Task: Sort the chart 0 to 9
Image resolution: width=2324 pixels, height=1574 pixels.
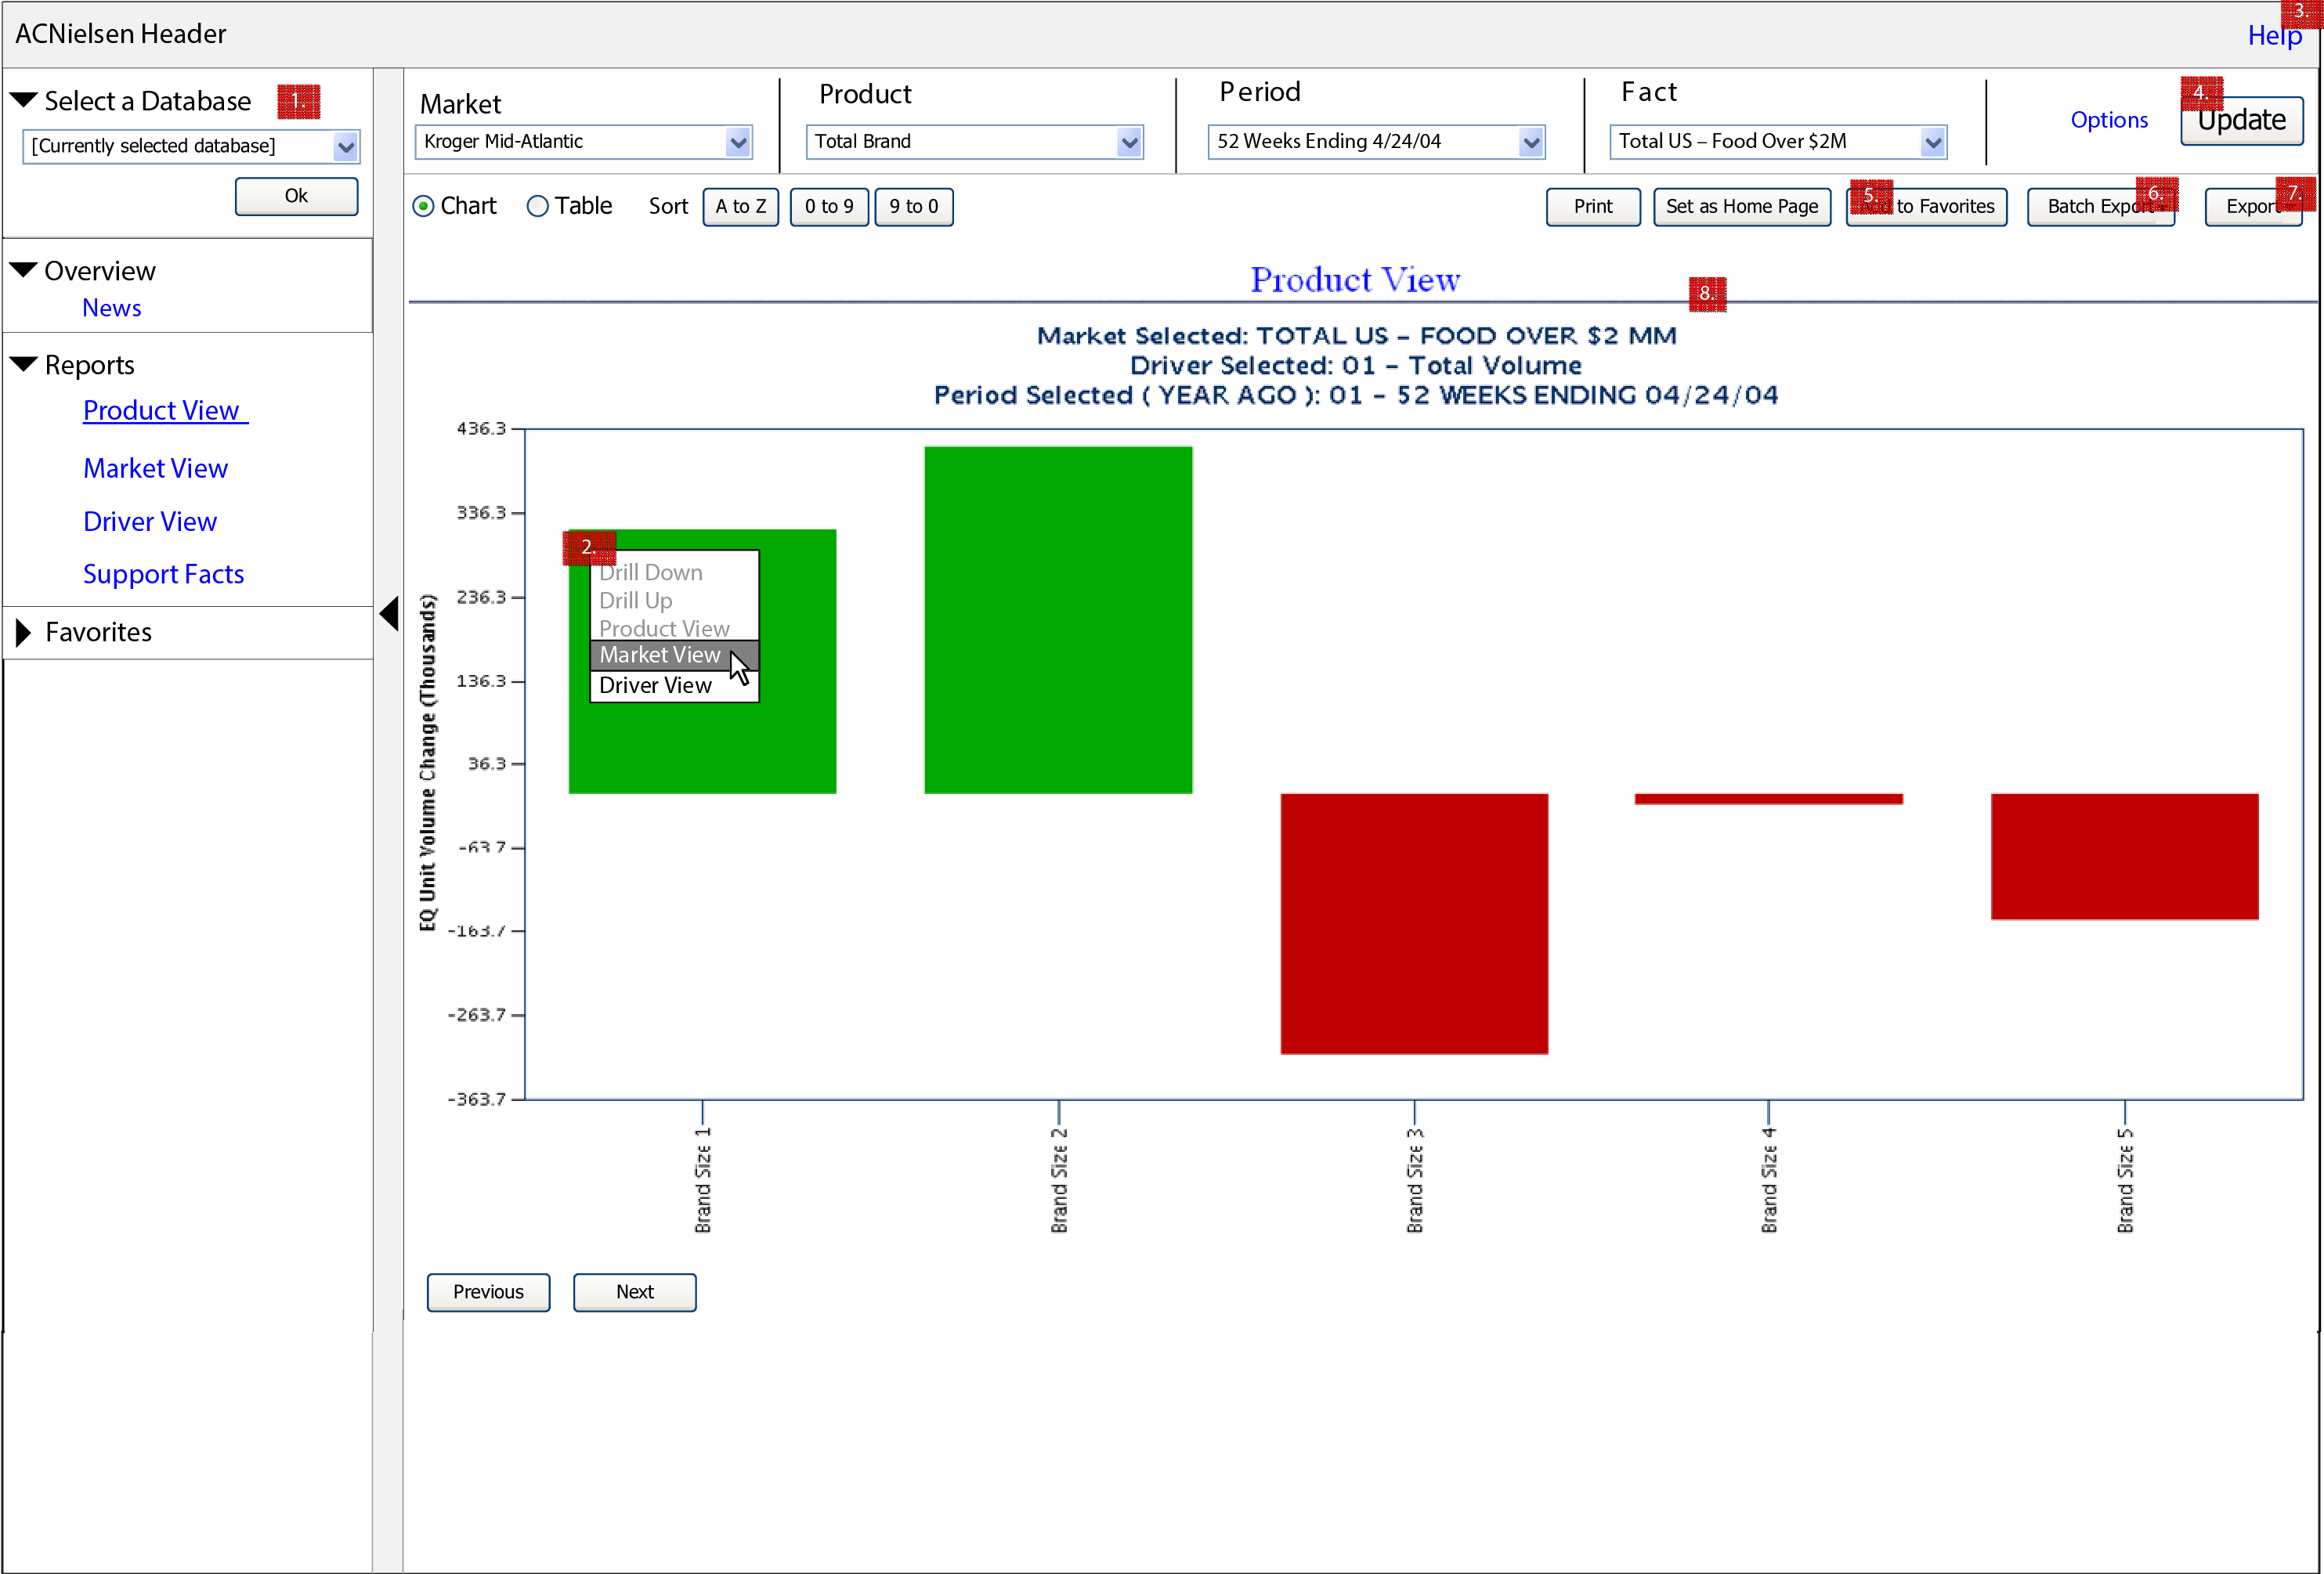Action: (829, 207)
